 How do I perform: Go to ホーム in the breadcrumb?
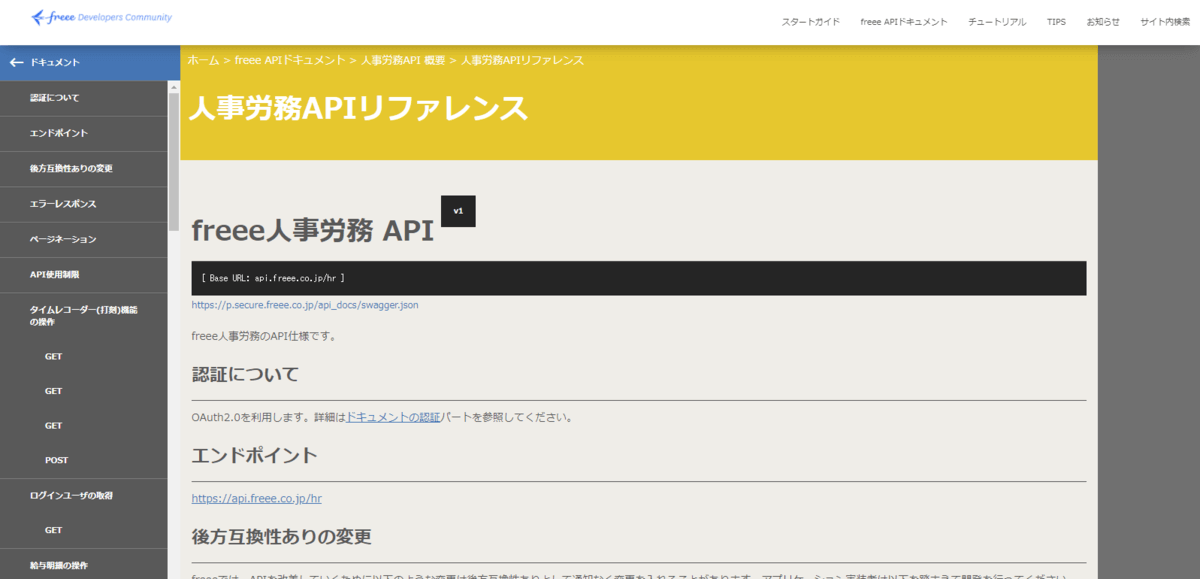pyautogui.click(x=203, y=60)
